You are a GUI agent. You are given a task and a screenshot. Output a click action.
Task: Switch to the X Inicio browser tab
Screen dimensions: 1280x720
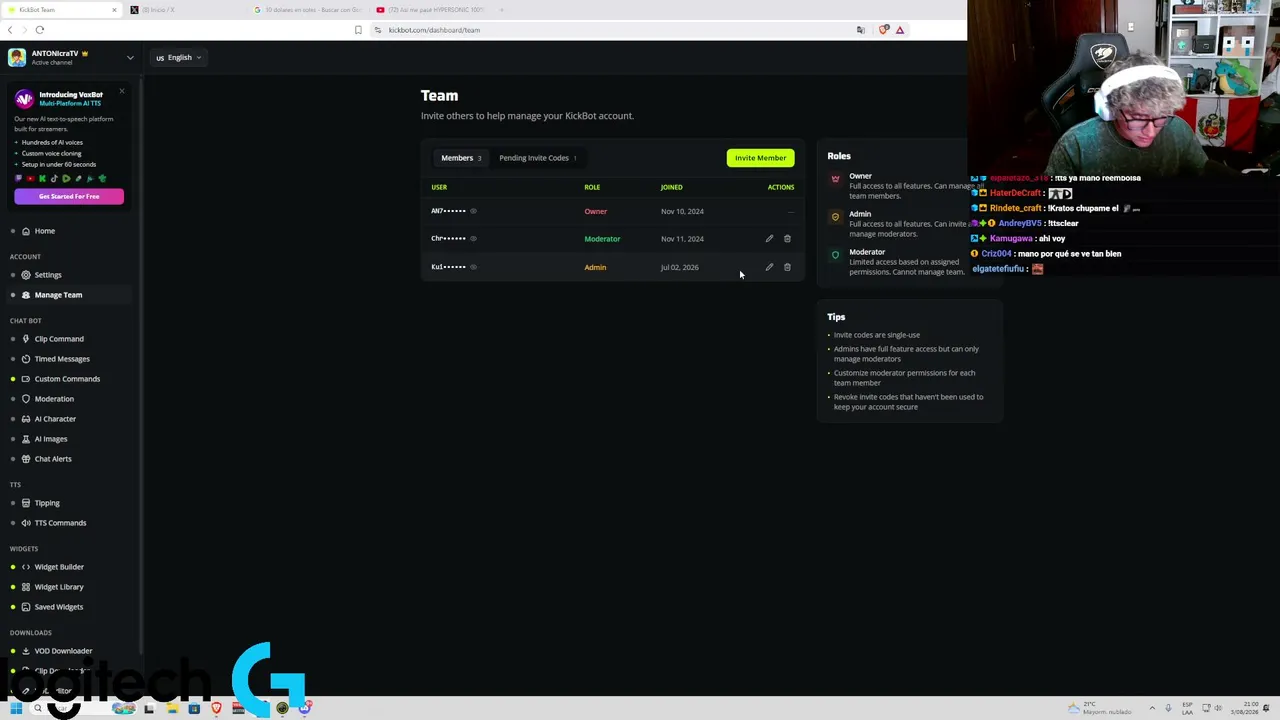tap(185, 10)
